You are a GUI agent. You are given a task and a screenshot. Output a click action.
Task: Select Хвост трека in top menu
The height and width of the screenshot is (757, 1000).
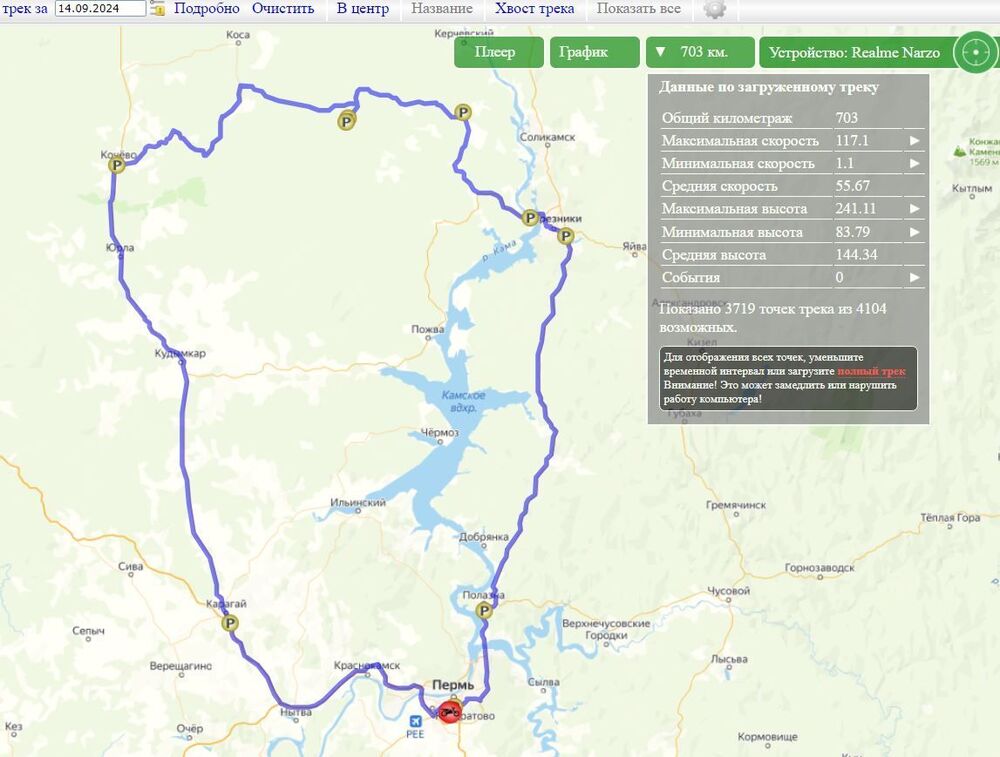534,9
